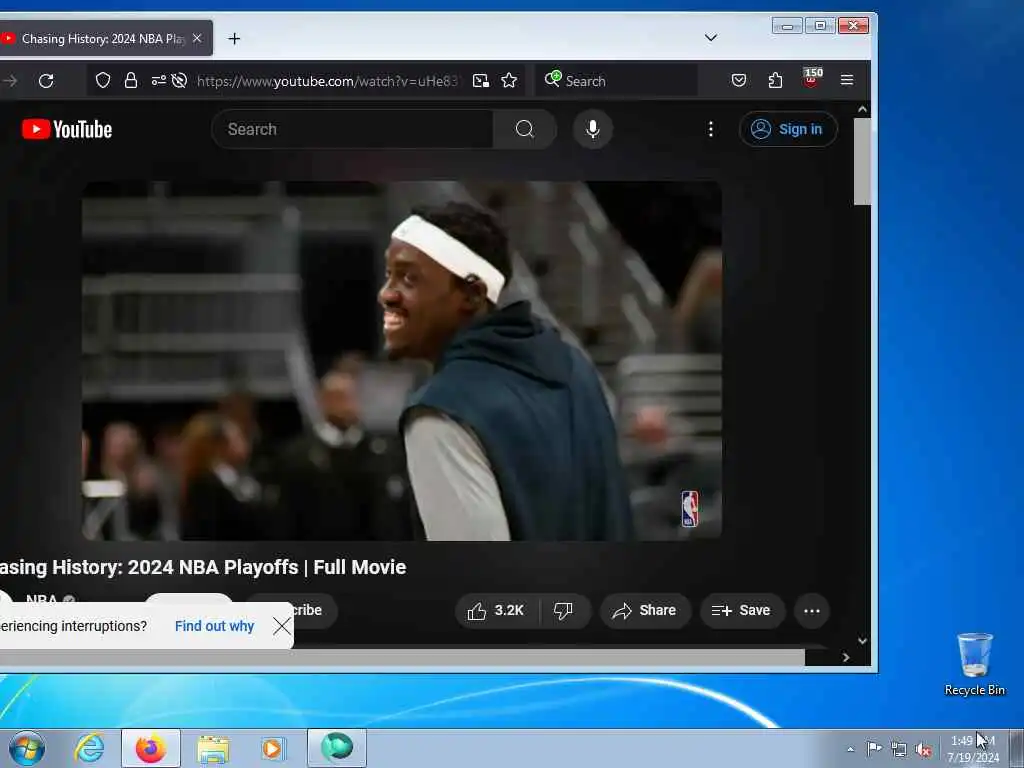The width and height of the screenshot is (1024, 768).
Task: Open Action Center flag tray icon
Action: click(874, 748)
